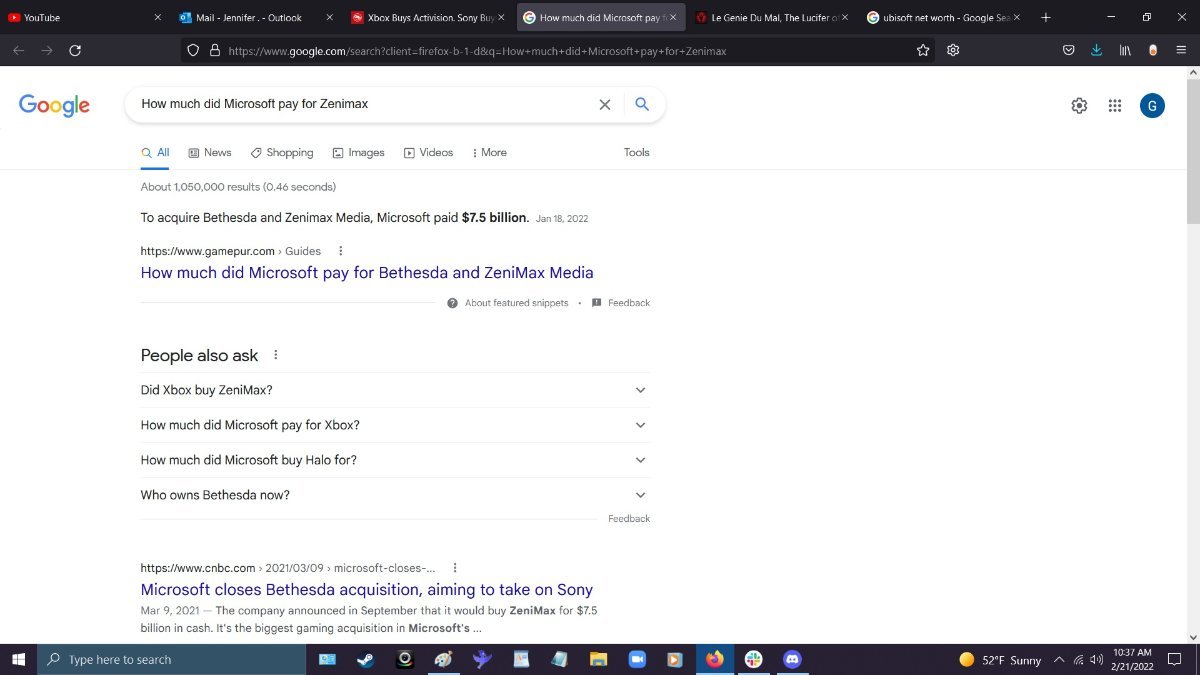Open the volume speaker tray icon

click(x=1096, y=660)
